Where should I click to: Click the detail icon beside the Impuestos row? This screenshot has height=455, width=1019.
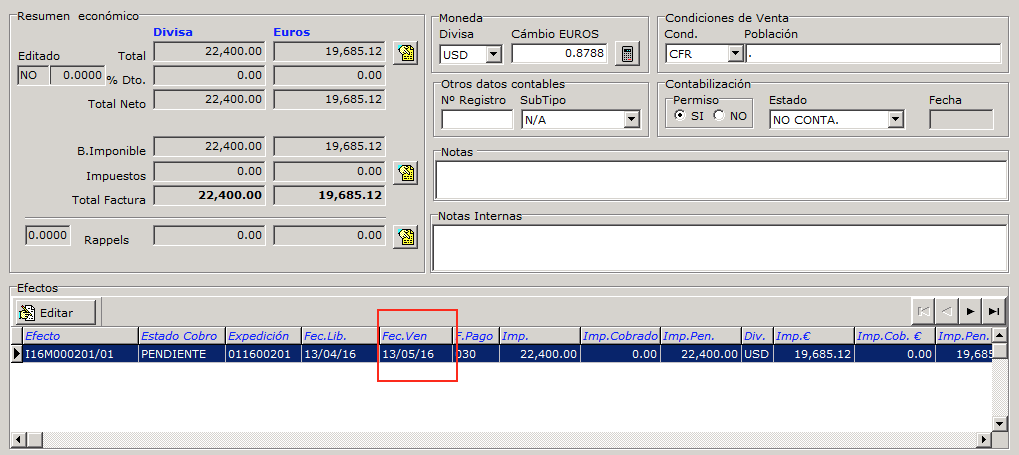(405, 174)
